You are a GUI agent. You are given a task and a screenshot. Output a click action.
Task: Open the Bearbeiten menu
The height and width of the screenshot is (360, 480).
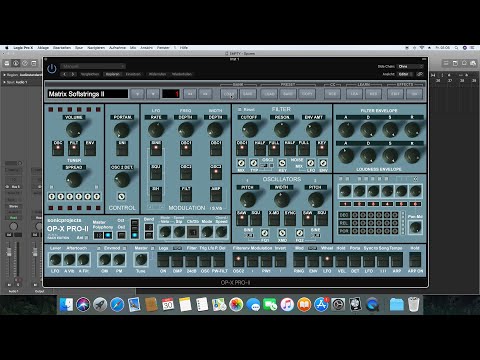click(62, 48)
